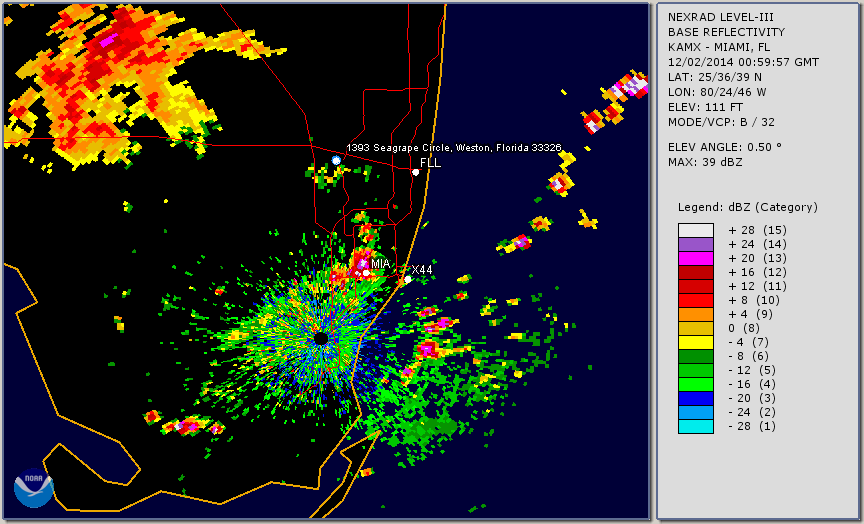The width and height of the screenshot is (864, 524).
Task: Click the 'ELEV ANGLE: 0.50 °' text
Action: tap(725, 147)
